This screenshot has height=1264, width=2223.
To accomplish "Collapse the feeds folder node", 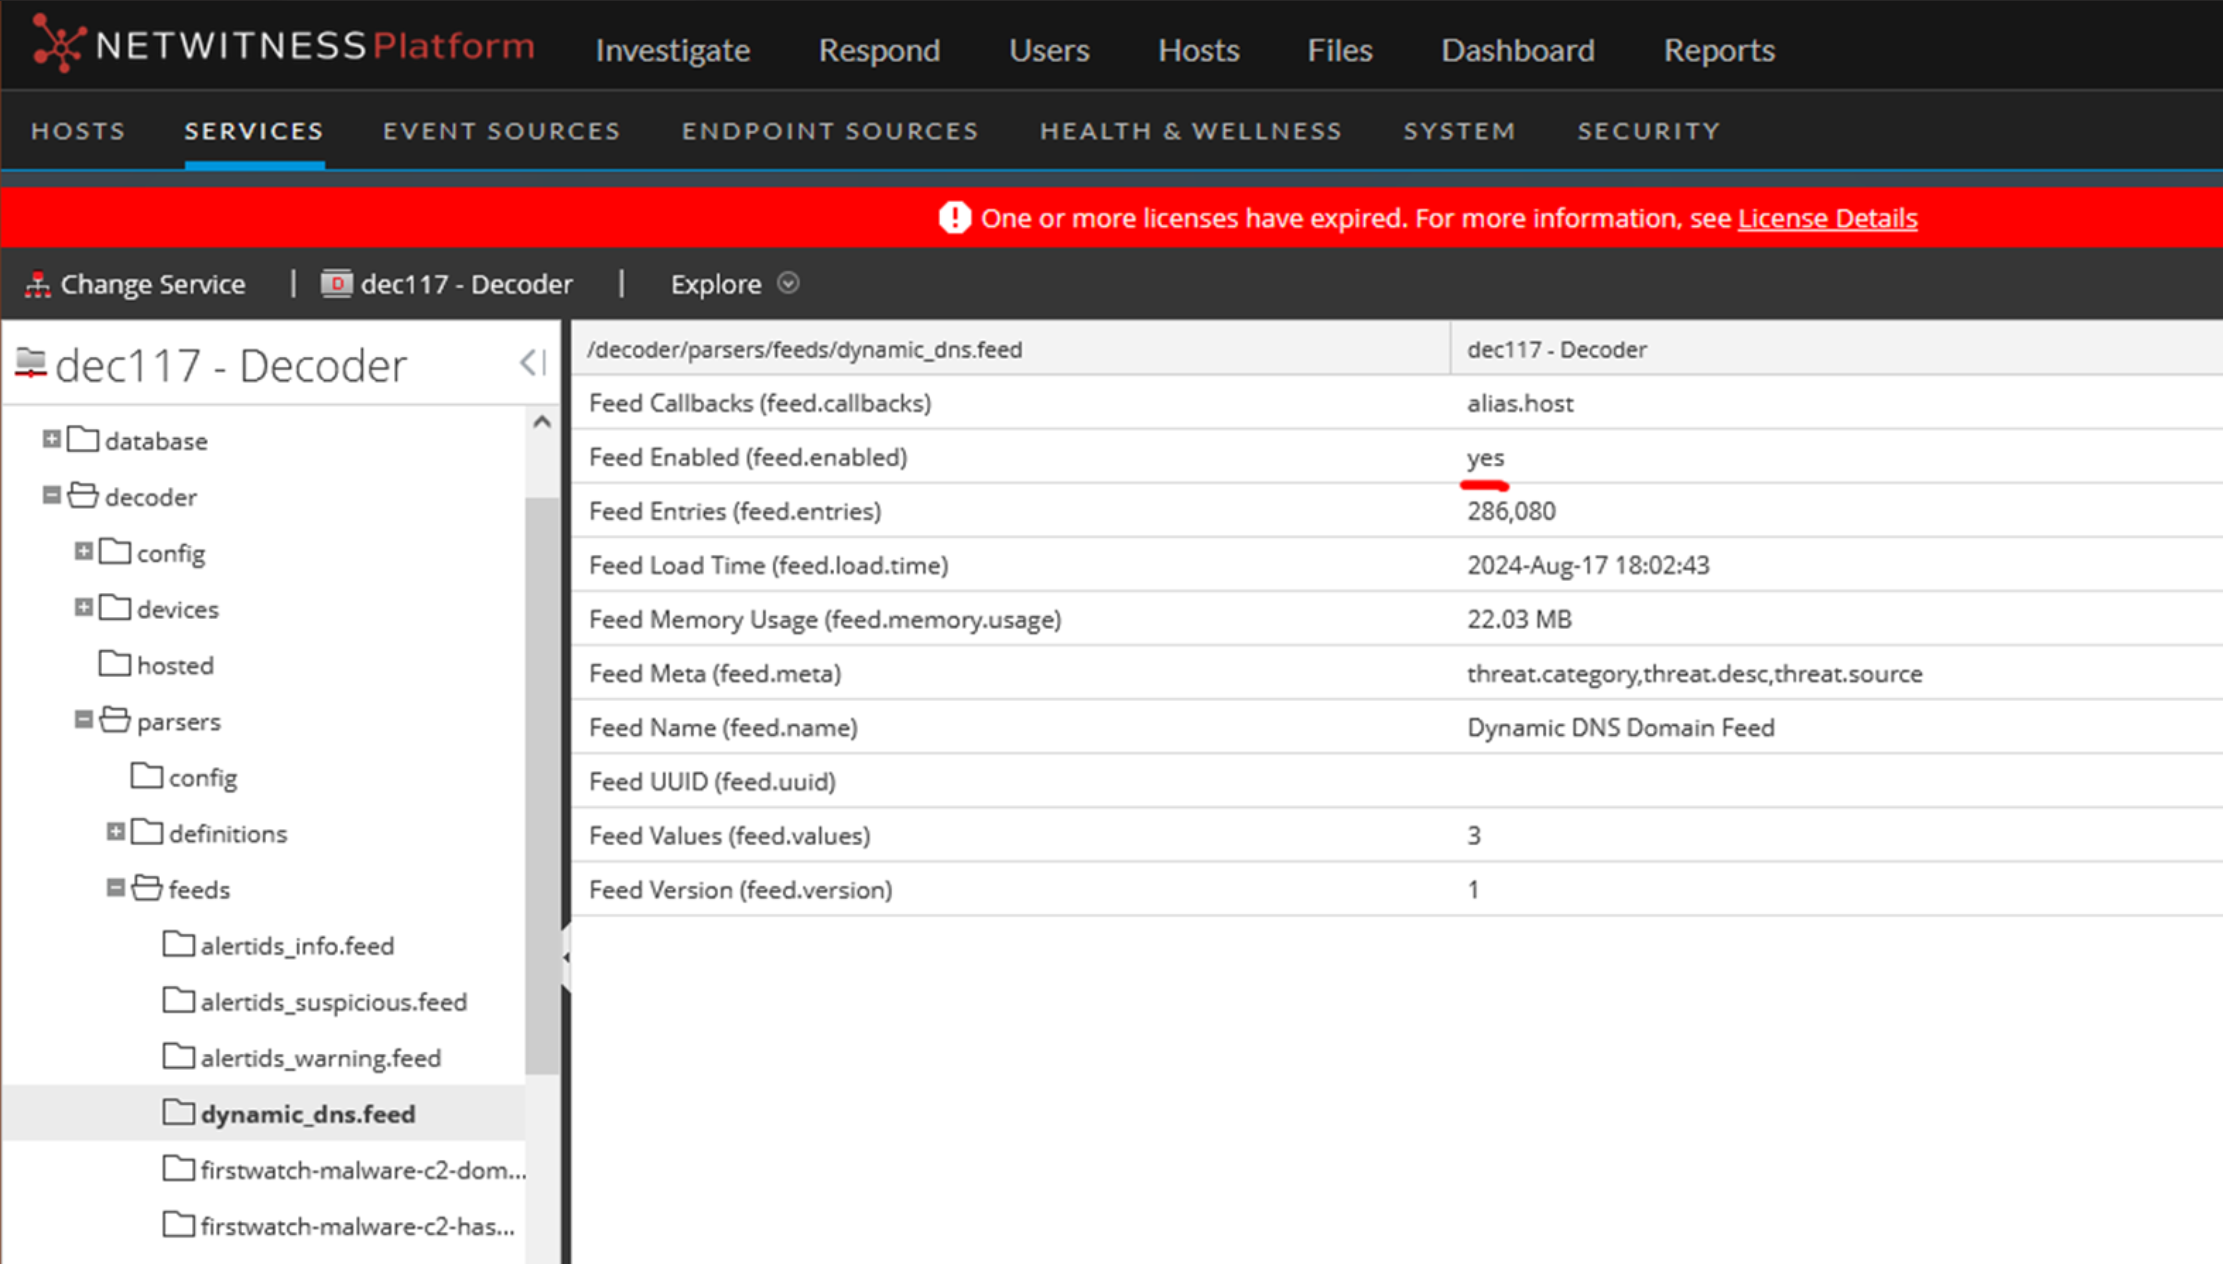I will (x=116, y=888).
